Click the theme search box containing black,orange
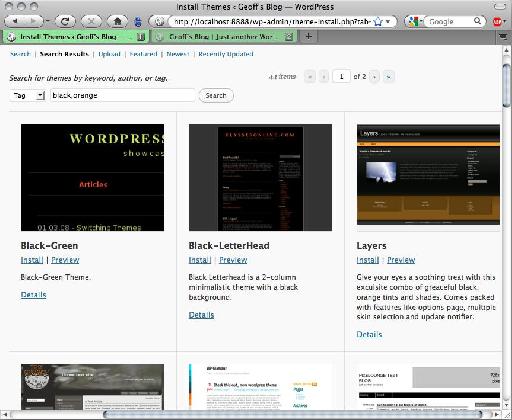The width and height of the screenshot is (512, 420). (x=123, y=96)
